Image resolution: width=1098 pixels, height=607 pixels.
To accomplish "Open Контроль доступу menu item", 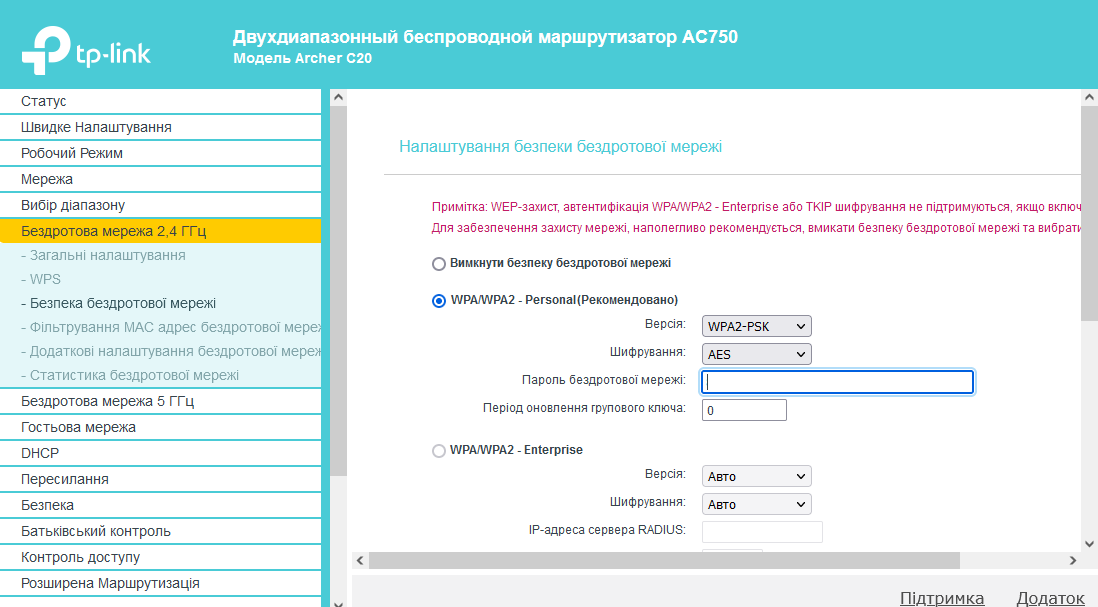I will (160, 557).
